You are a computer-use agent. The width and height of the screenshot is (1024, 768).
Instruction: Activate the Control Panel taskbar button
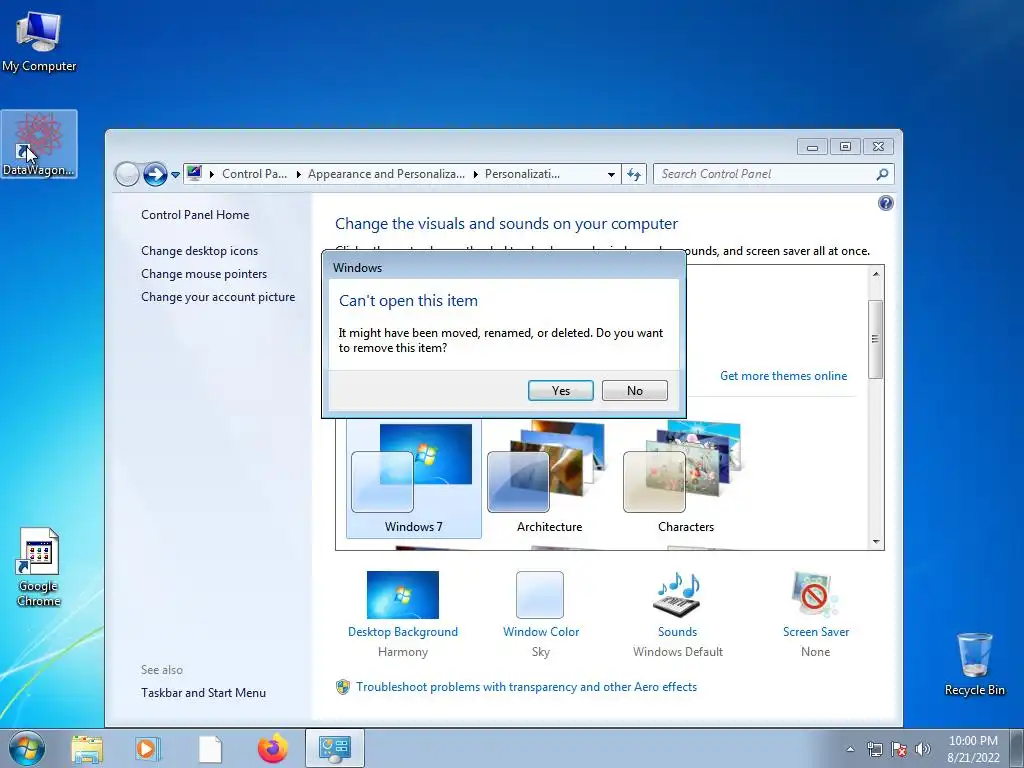click(x=335, y=748)
